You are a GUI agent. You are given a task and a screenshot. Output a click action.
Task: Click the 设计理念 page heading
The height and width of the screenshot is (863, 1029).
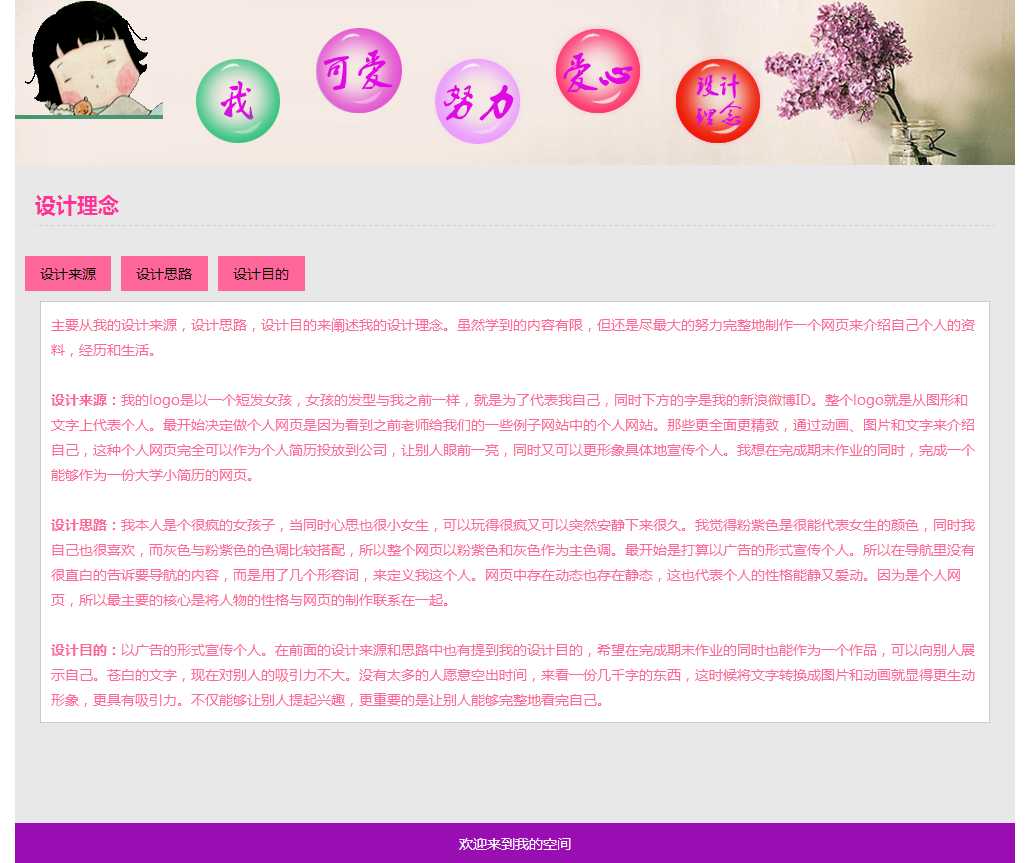[x=77, y=206]
